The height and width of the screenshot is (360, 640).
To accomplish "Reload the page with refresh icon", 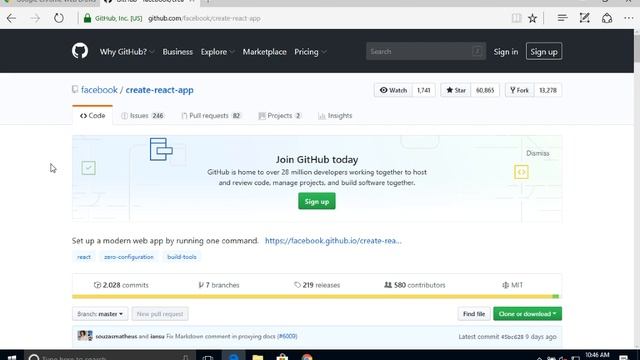I will pos(59,18).
